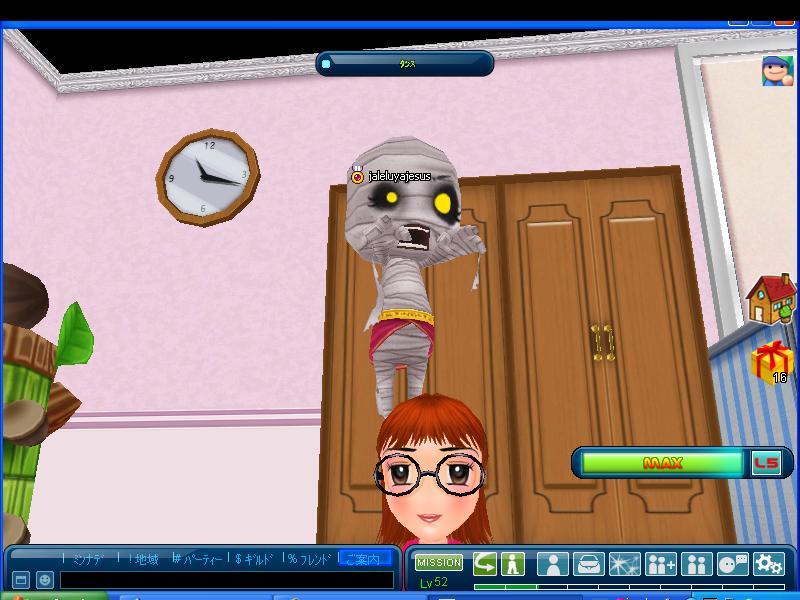Screen dimensions: 800x600
Task: Click the wall clock
Action: (208, 177)
